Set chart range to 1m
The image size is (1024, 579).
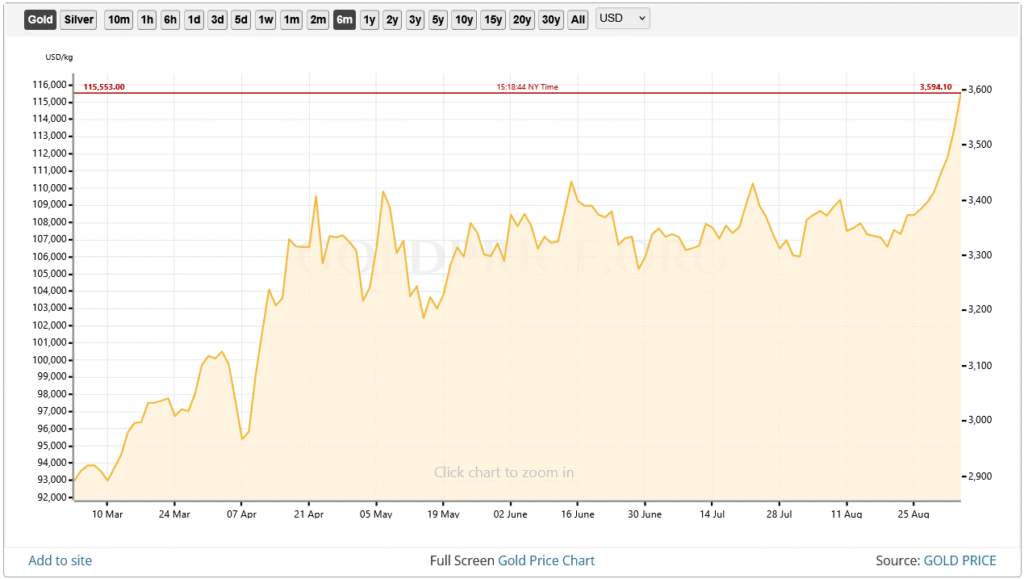(x=291, y=19)
